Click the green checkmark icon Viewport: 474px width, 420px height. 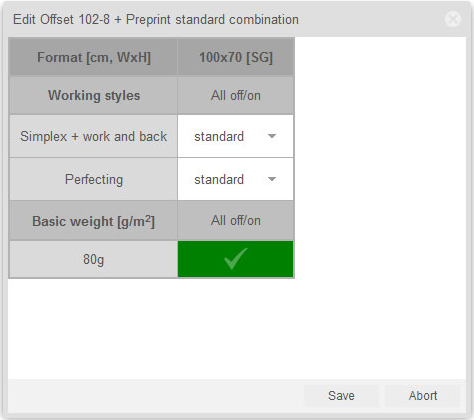[x=236, y=258]
